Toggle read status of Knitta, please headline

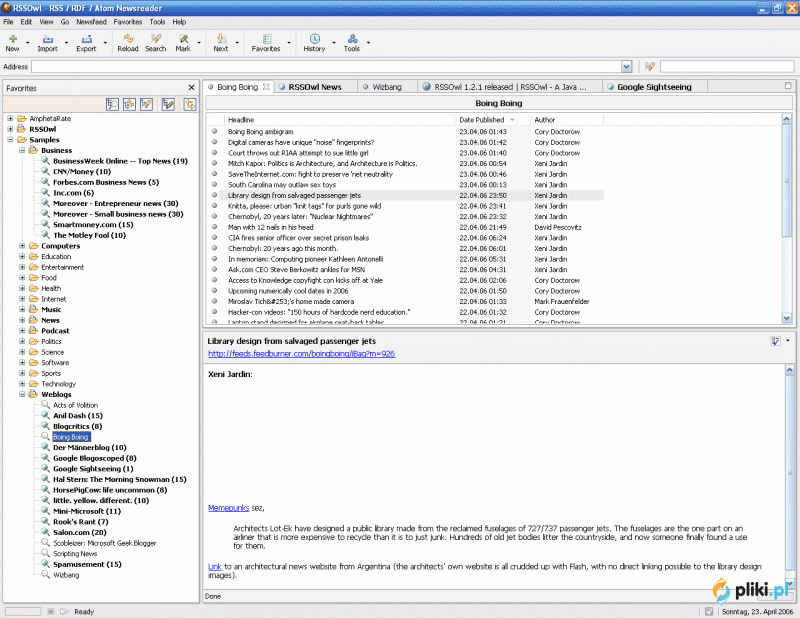[215, 206]
